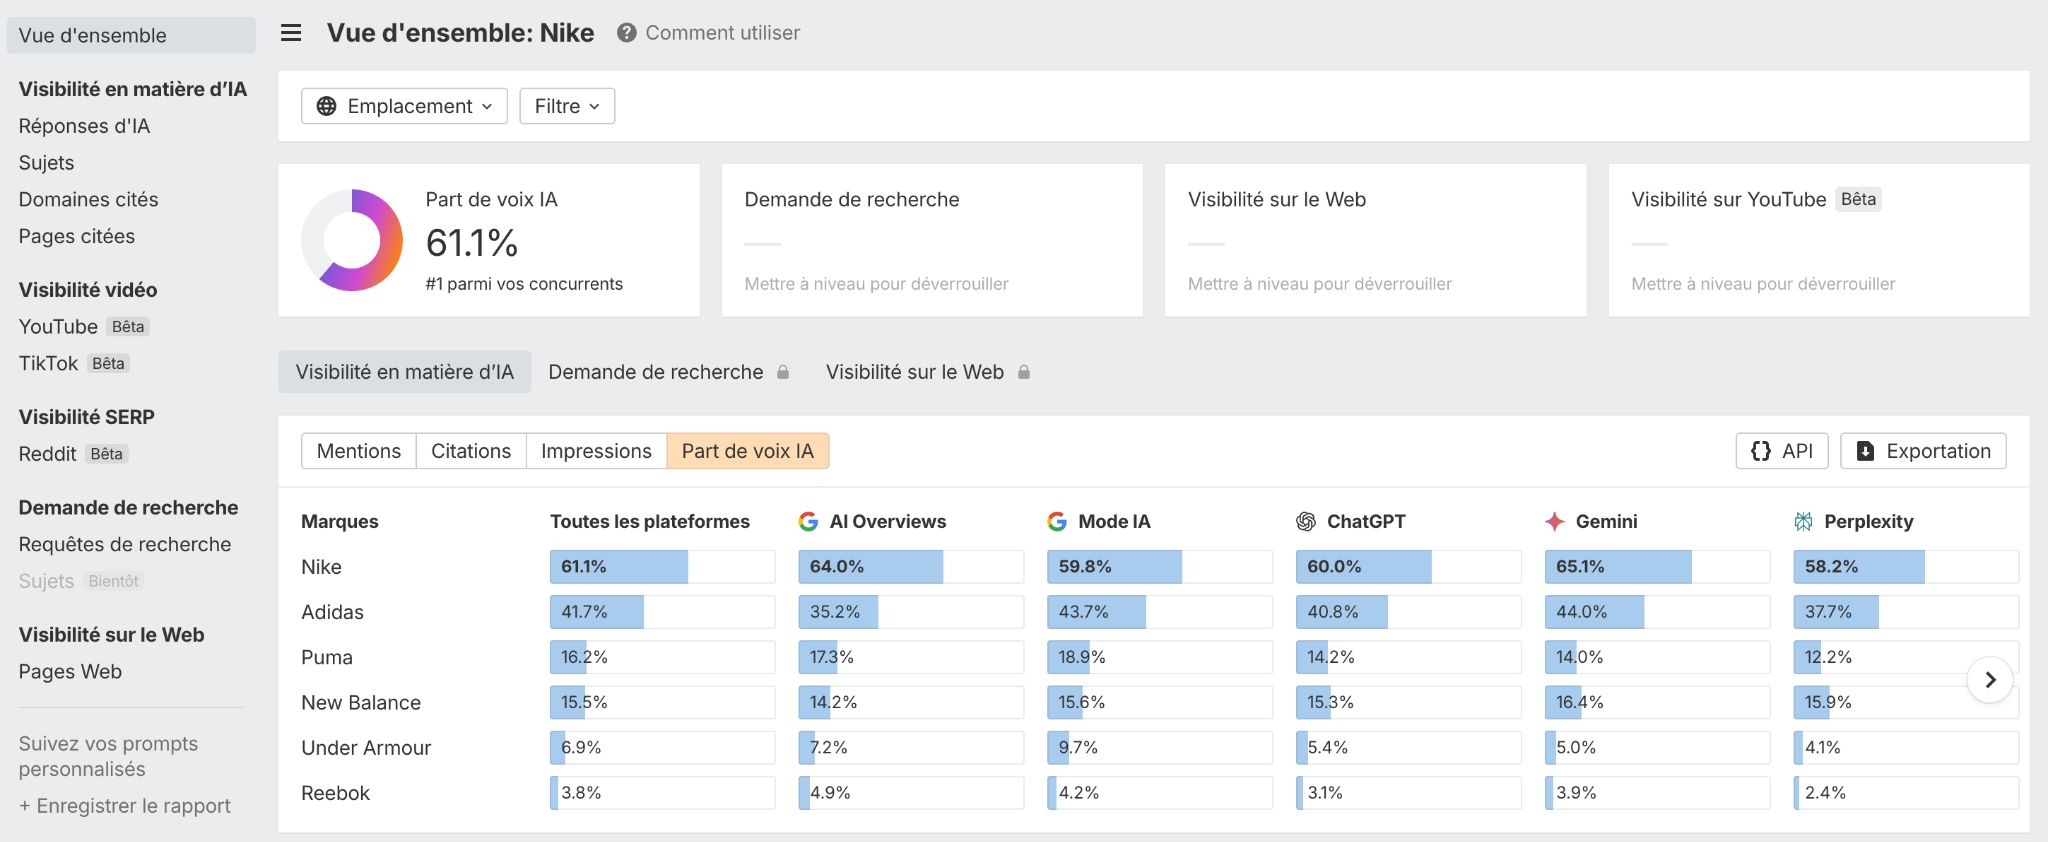Click the lock icon on Visibilité sur le Web tab

1024,372
